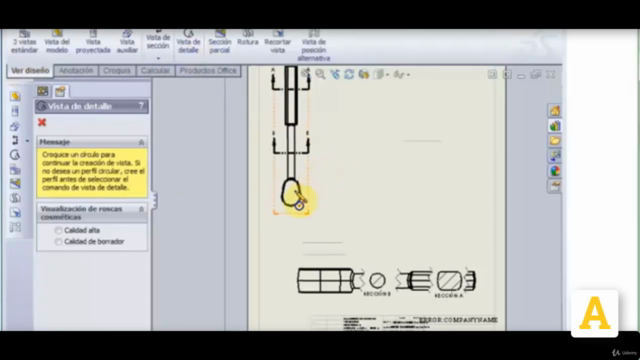Click Zoom to Area magnifier icon
Screen dimensions: 640x360
coord(320,74)
